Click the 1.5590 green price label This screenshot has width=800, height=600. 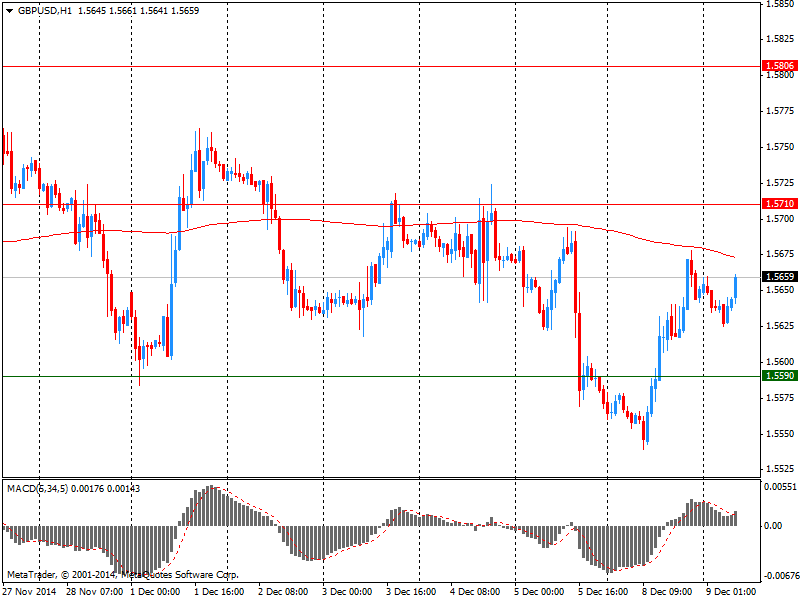click(780, 376)
